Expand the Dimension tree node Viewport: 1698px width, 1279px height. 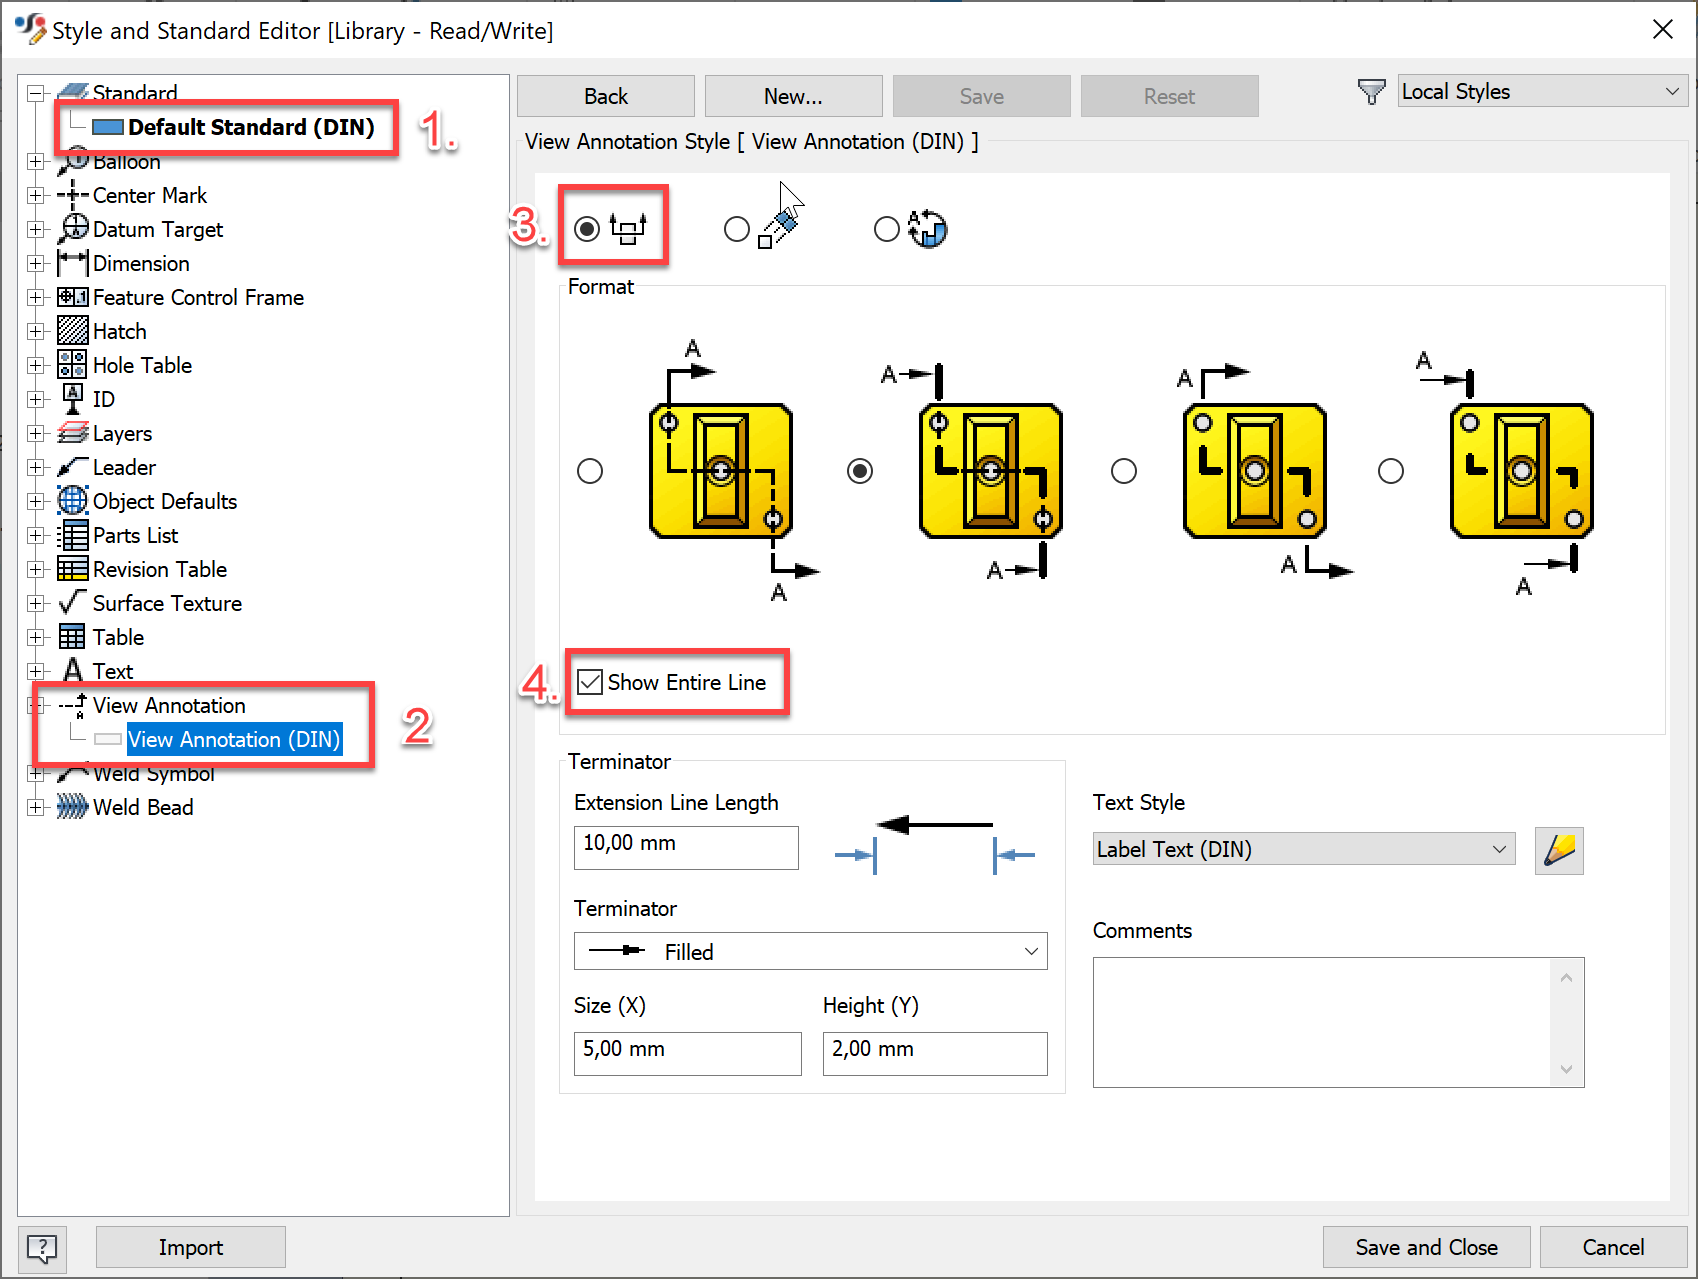[36, 263]
